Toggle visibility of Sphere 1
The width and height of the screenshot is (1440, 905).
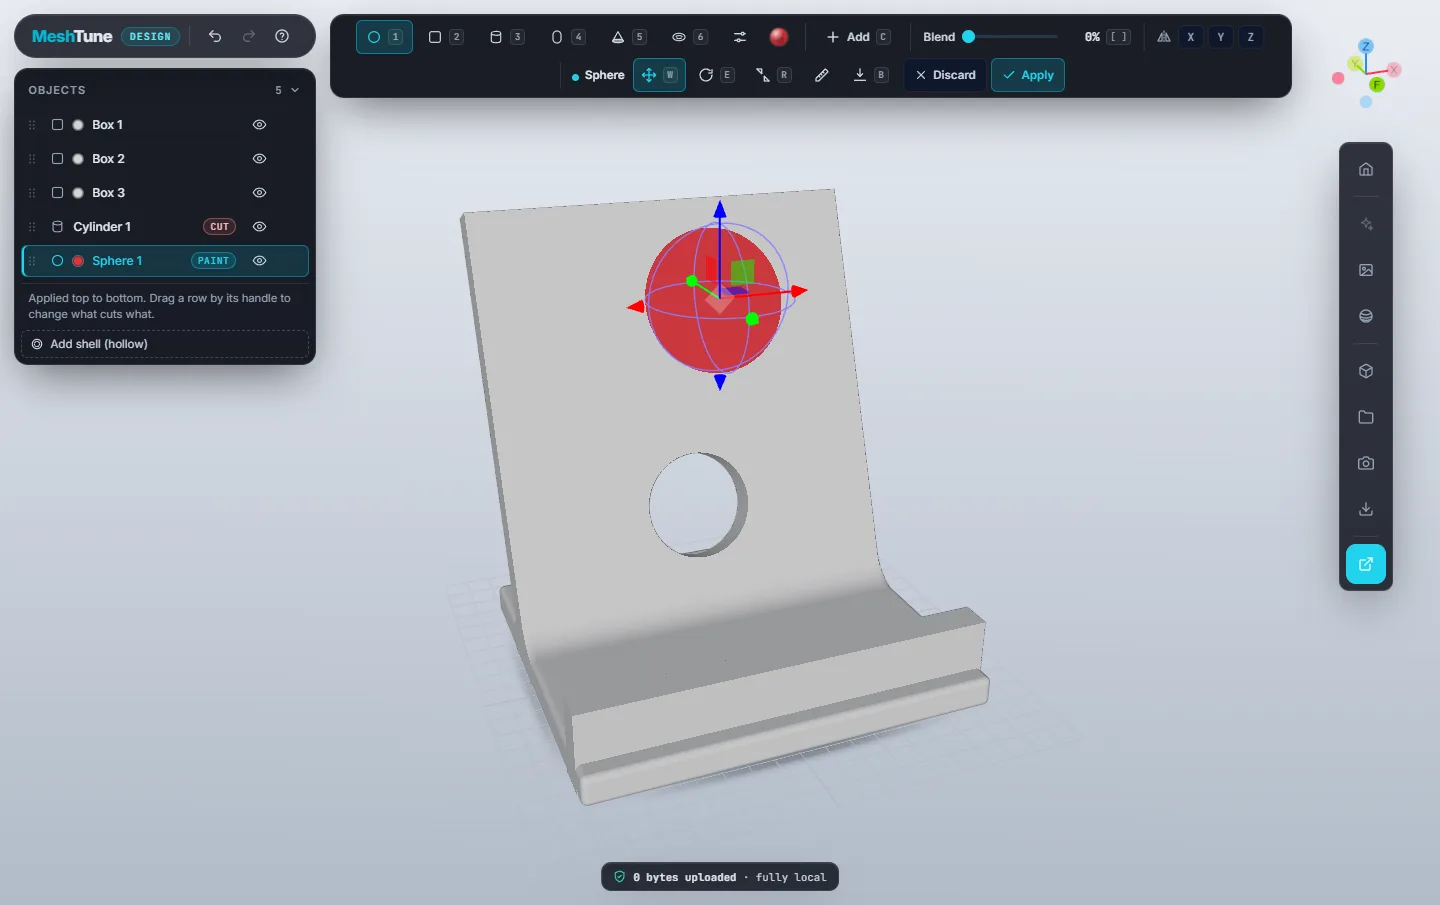click(259, 261)
